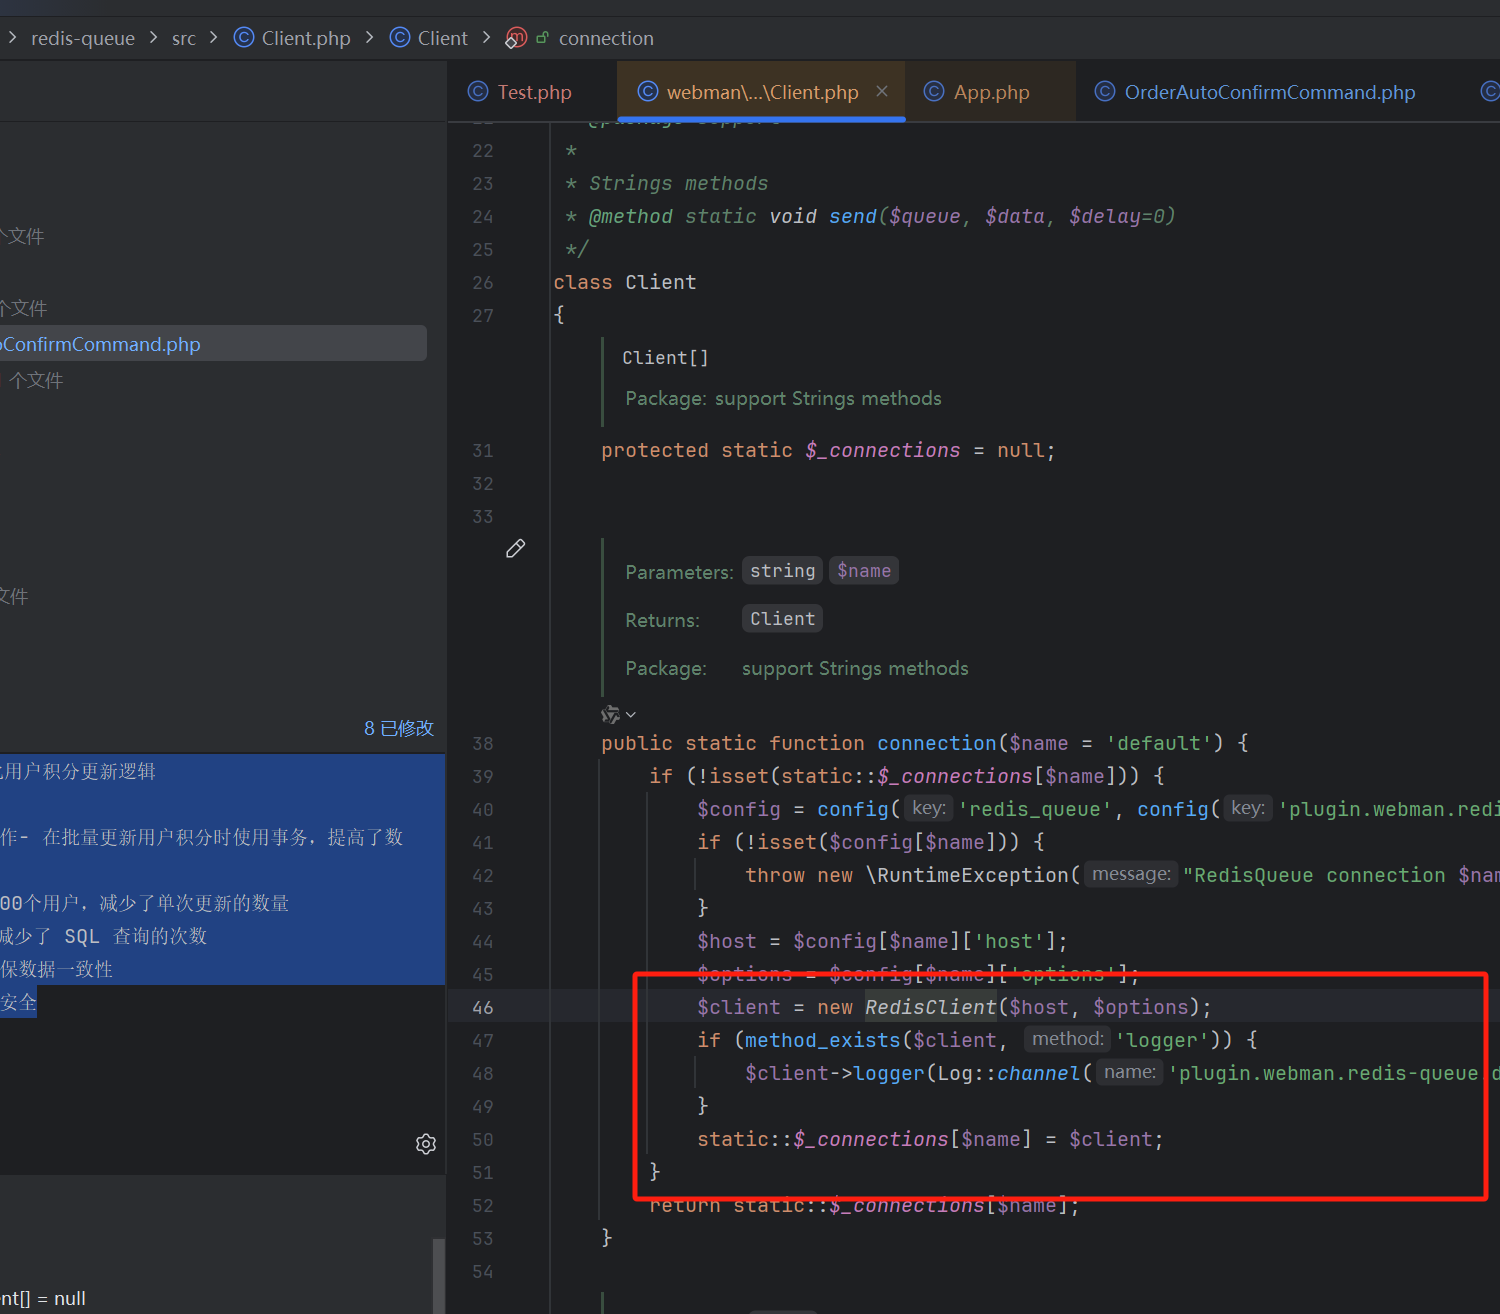Open the OrderAutoConfirmCommand.php editor tab
The height and width of the screenshot is (1314, 1500).
coord(1269,92)
